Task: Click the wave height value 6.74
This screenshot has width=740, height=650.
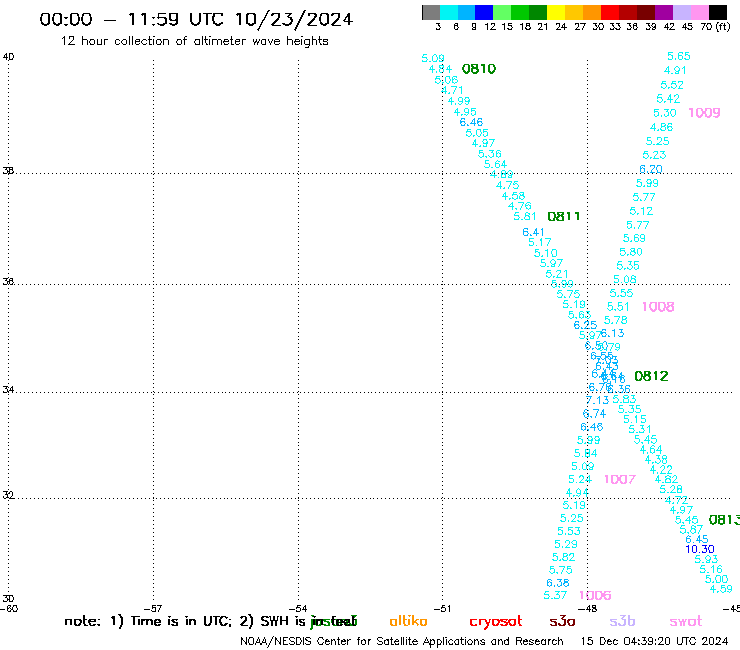Action: tap(594, 414)
